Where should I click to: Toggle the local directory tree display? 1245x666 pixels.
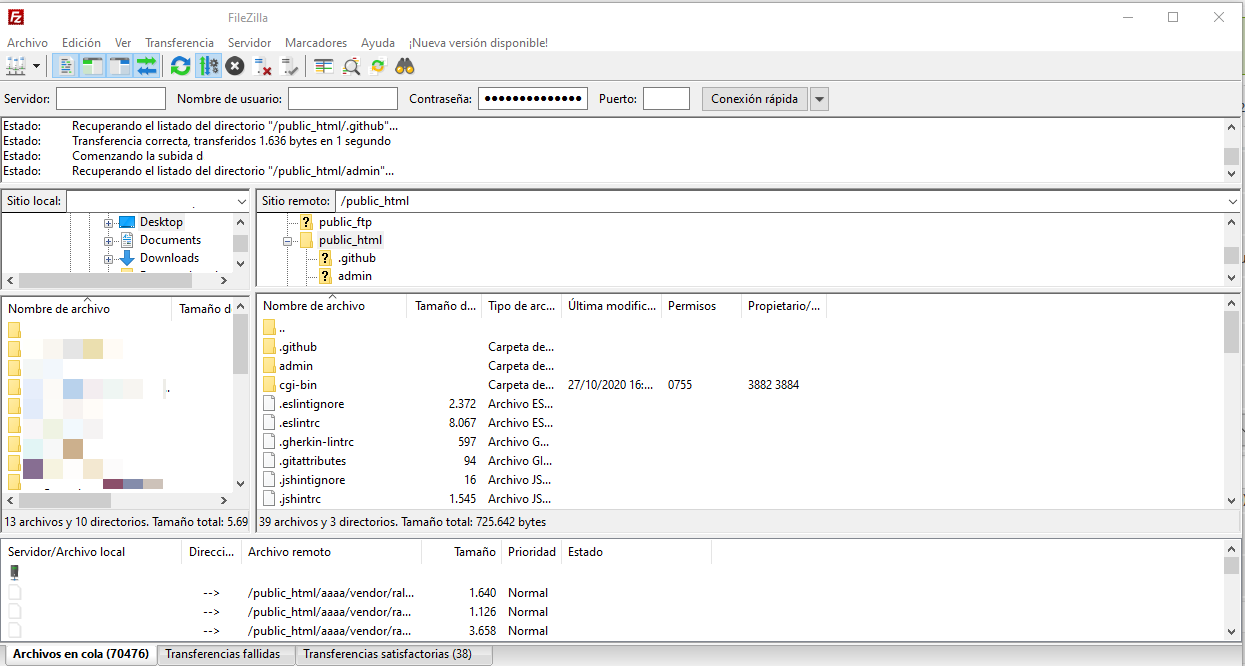93,66
